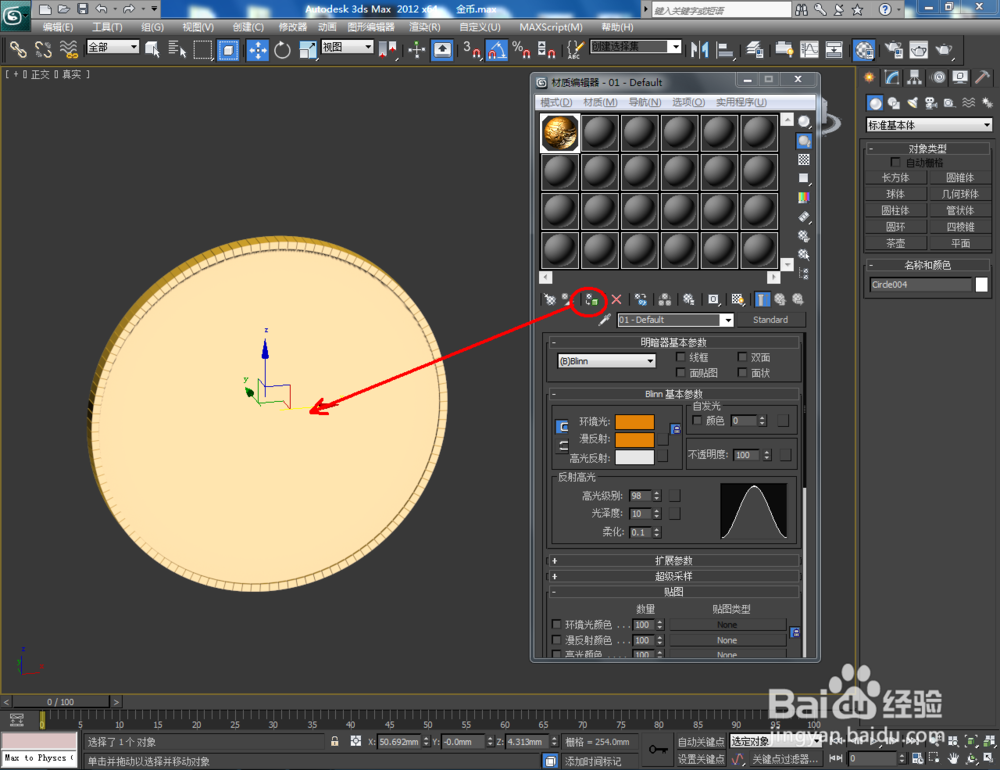Click the selection lock padlock icon
Viewport: 1000px width, 770px height.
(334, 741)
